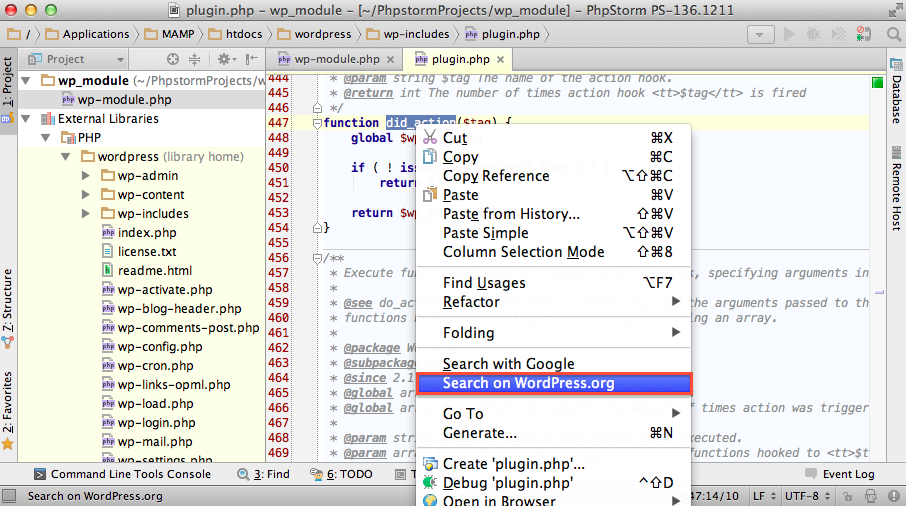Open the run configuration dropdown
The width and height of the screenshot is (906, 506).
coord(760,35)
